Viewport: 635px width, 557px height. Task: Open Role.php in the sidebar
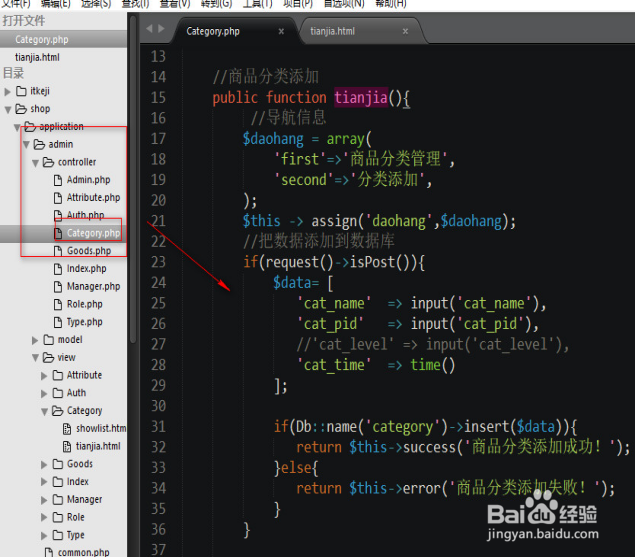[84, 304]
